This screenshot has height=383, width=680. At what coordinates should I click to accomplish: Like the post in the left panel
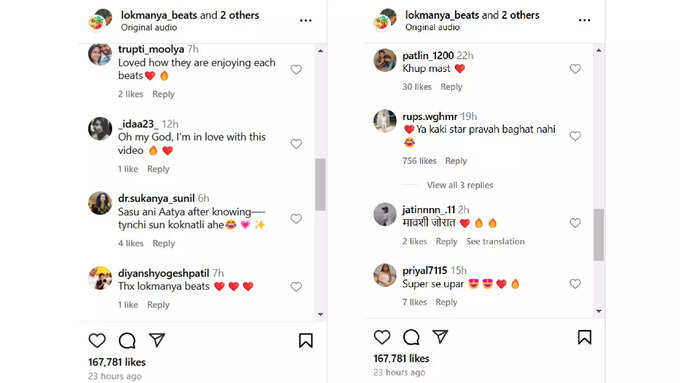(x=97, y=340)
